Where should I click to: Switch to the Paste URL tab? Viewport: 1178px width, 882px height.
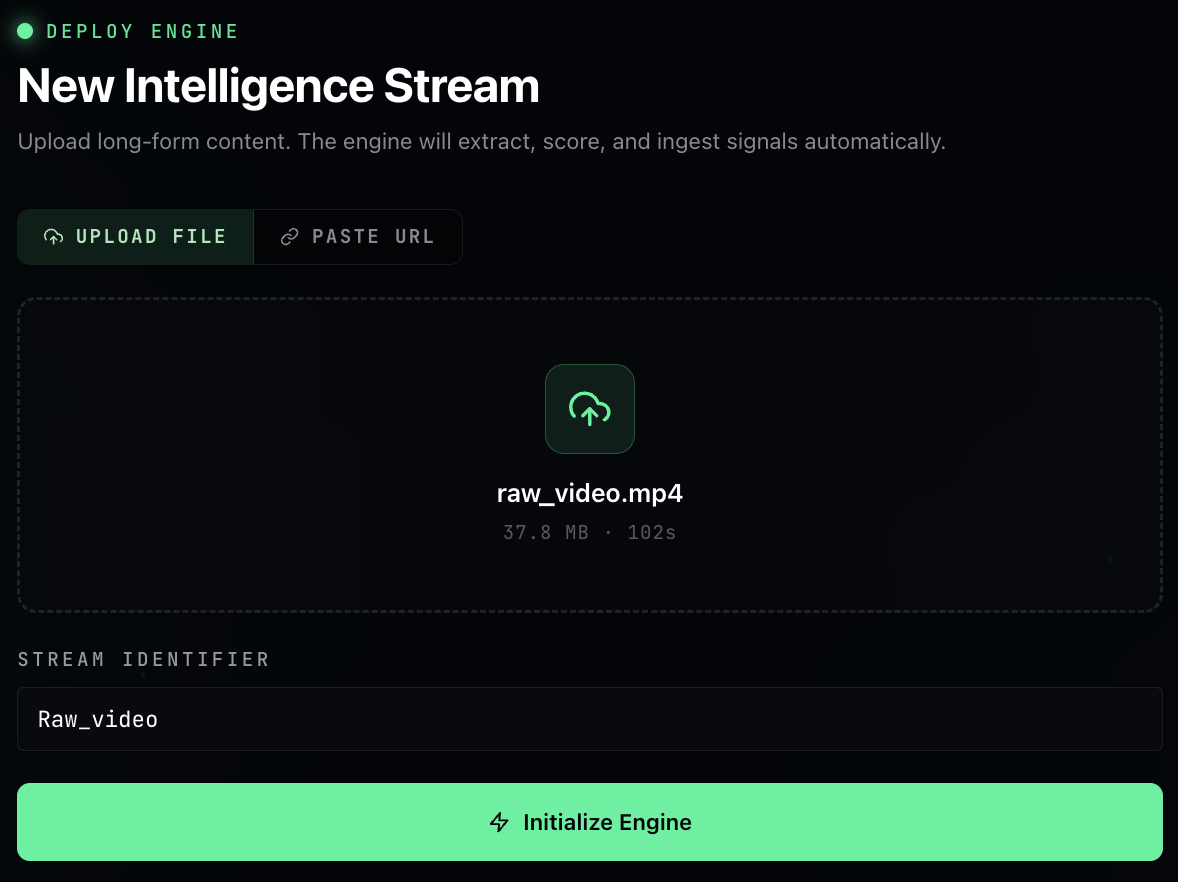[x=358, y=237]
